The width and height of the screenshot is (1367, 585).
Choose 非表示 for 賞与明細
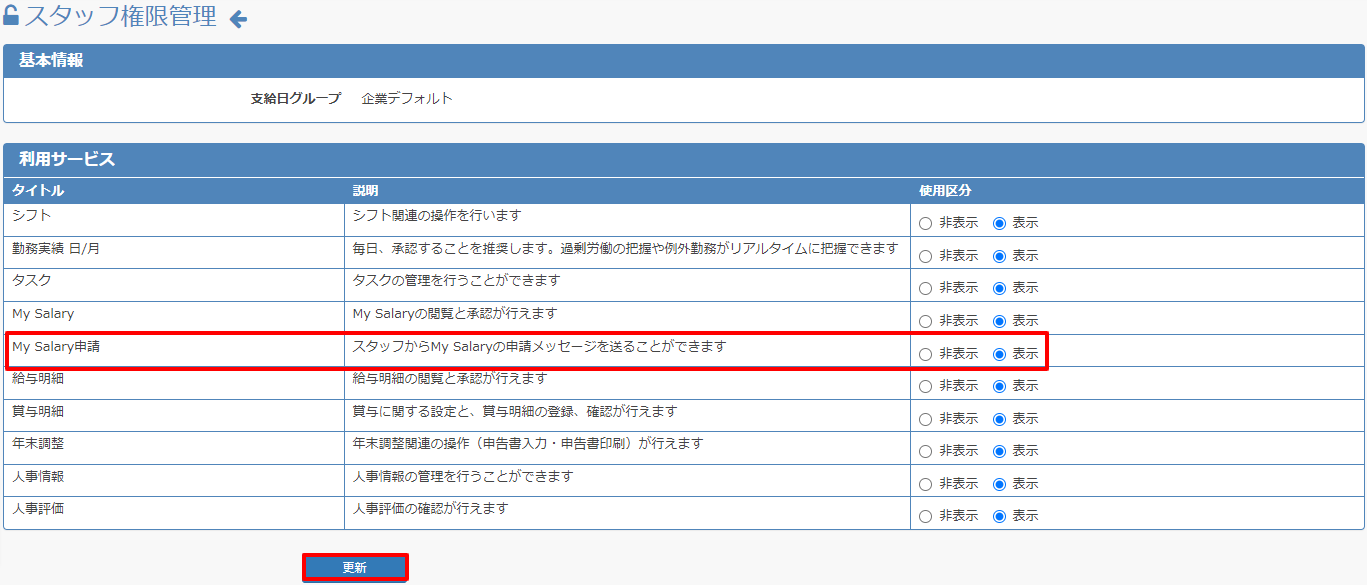(925, 419)
